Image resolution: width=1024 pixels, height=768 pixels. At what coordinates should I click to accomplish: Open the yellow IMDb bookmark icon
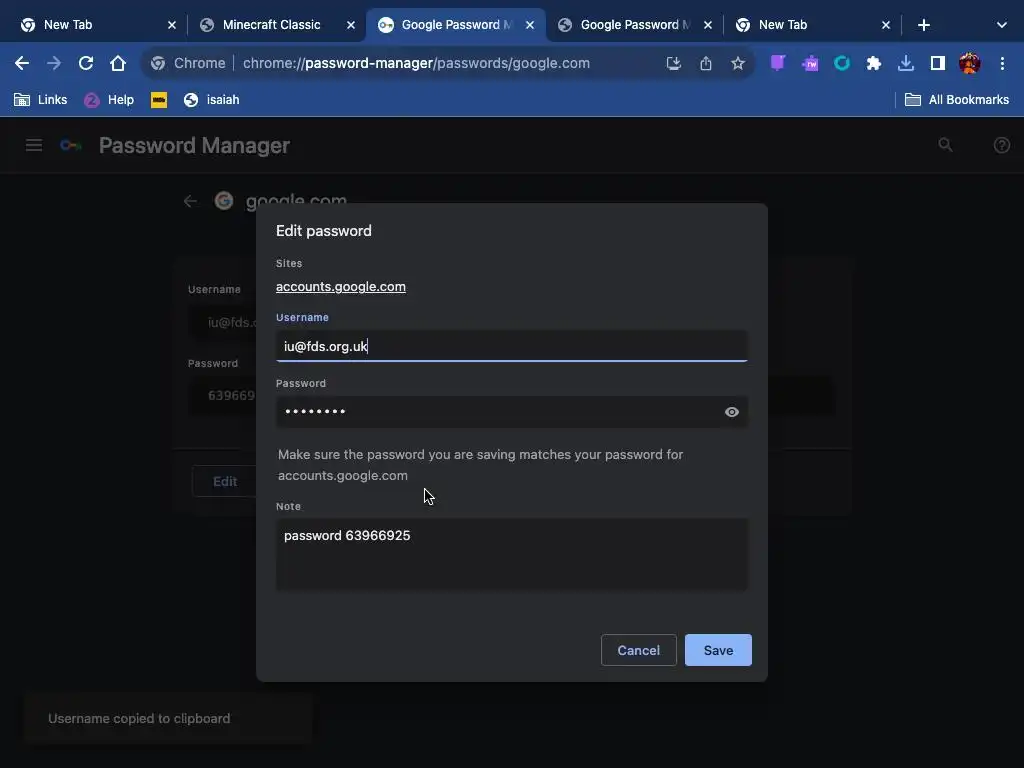pyautogui.click(x=159, y=100)
